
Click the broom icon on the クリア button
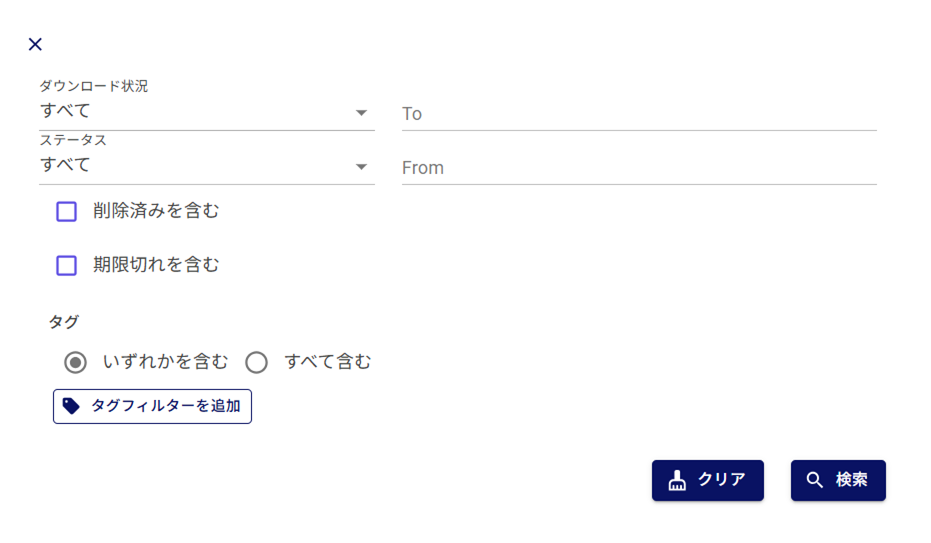coord(677,480)
